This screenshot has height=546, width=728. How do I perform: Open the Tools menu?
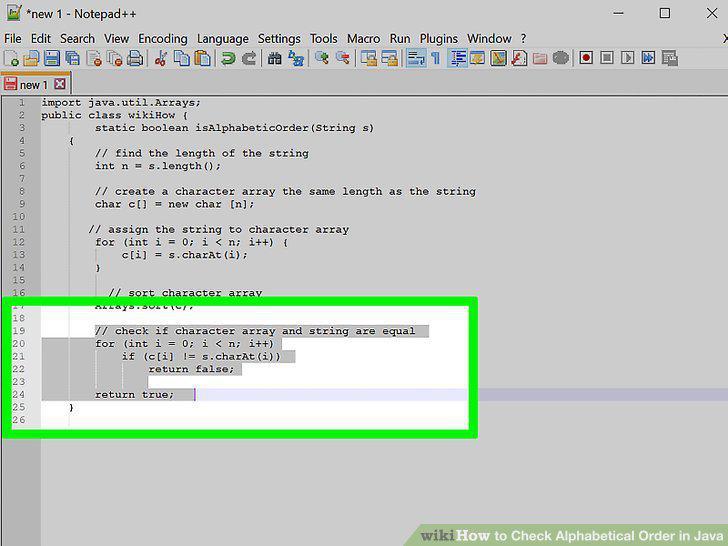click(x=324, y=39)
